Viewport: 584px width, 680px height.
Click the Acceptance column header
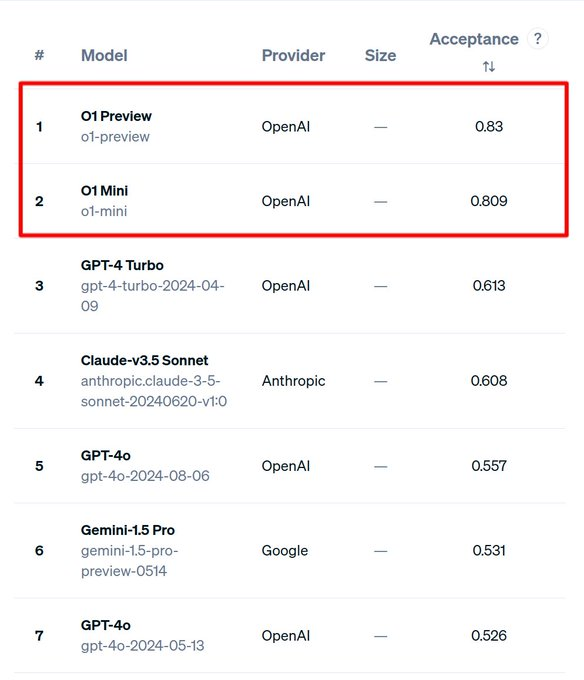click(474, 39)
